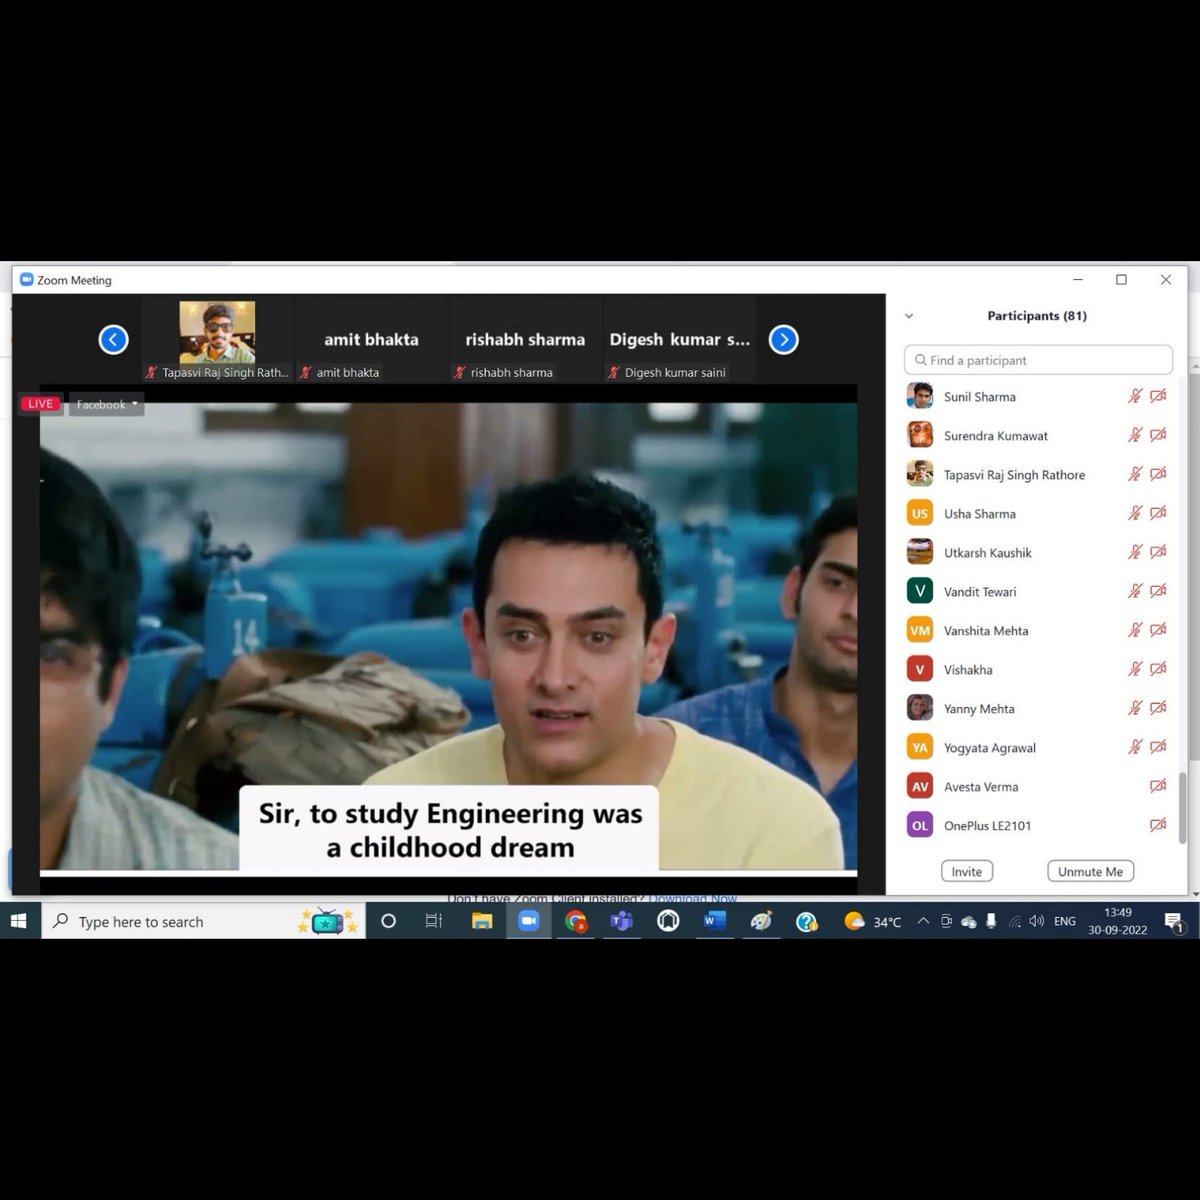Open the help question-mark app on taskbar
Viewport: 1200px width, 1200px height.
click(807, 921)
